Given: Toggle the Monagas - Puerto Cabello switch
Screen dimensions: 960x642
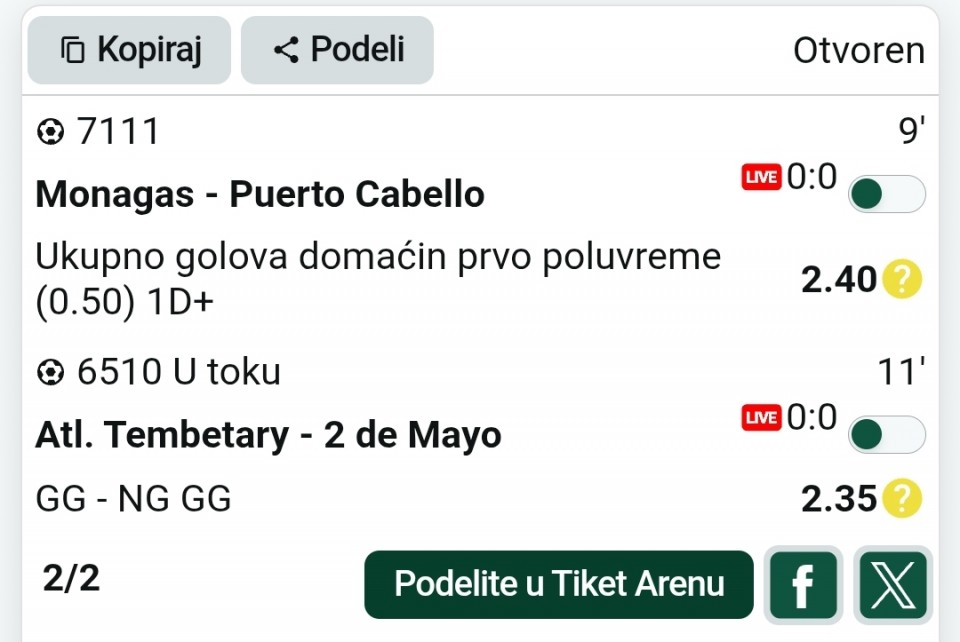Looking at the screenshot, I should tap(886, 194).
